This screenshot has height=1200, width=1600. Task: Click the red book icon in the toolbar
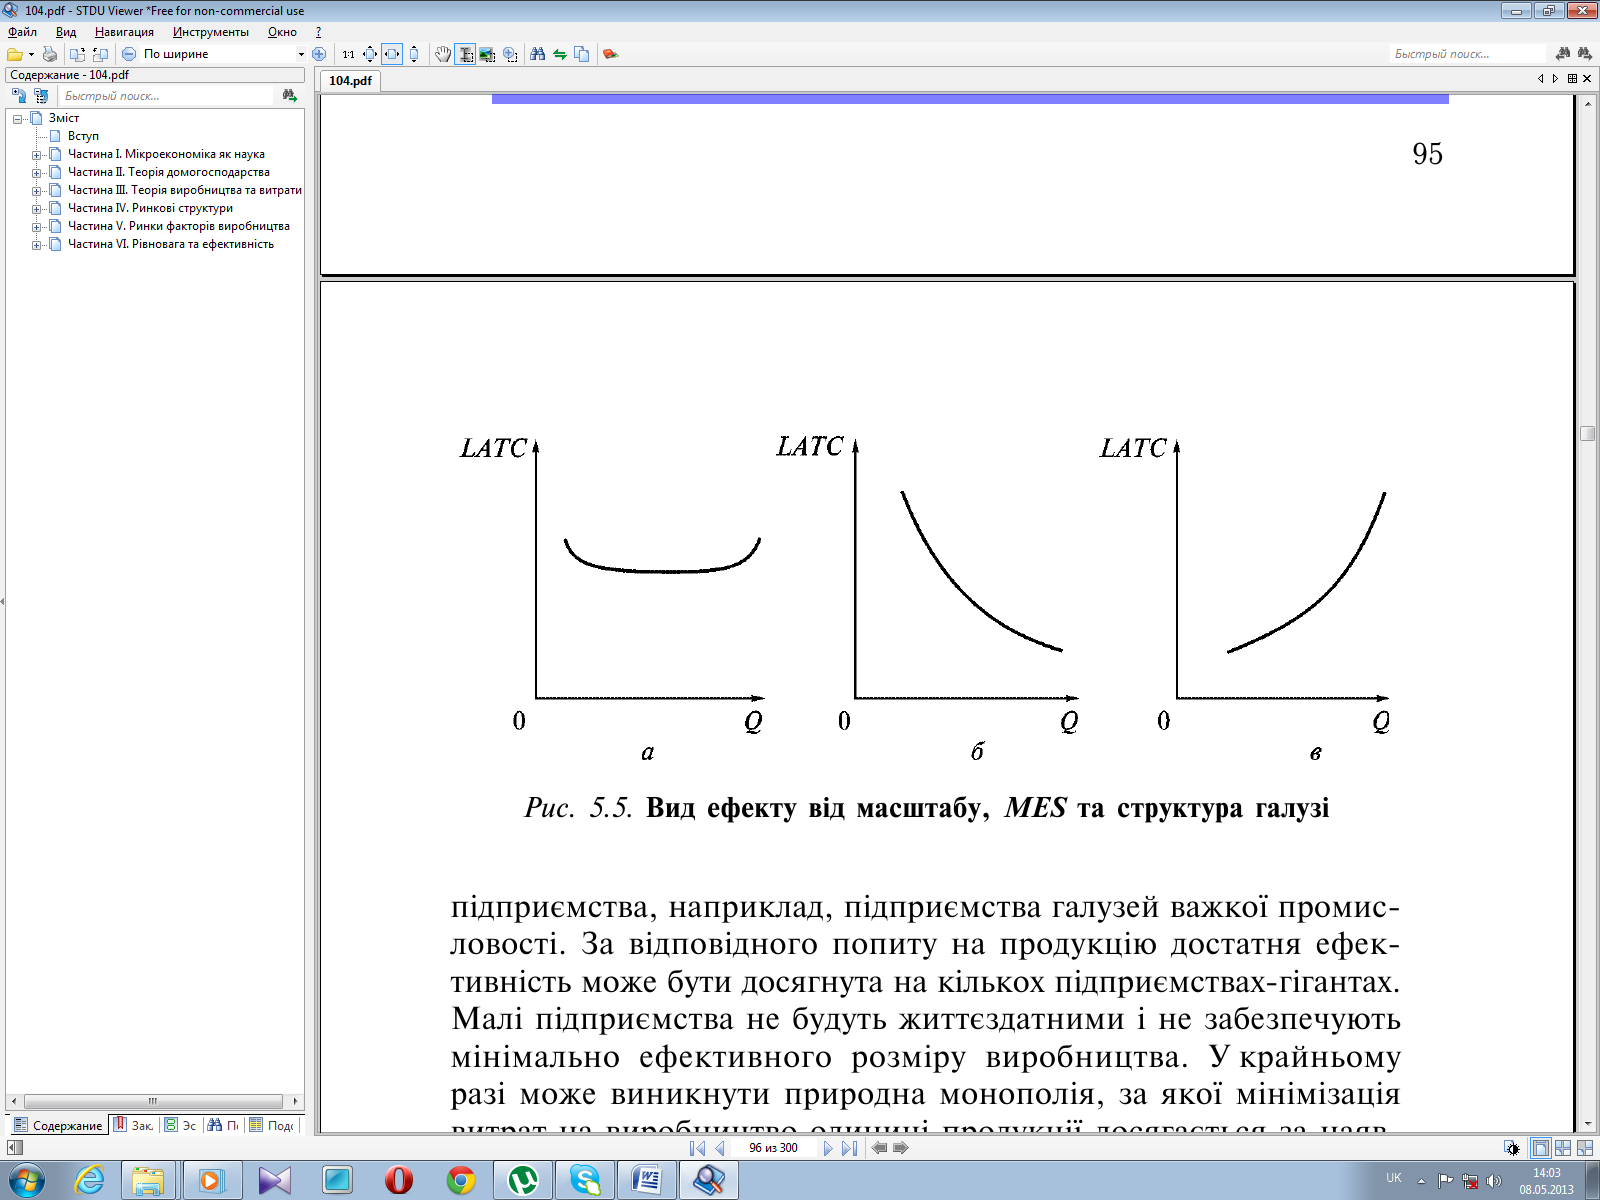pos(610,54)
